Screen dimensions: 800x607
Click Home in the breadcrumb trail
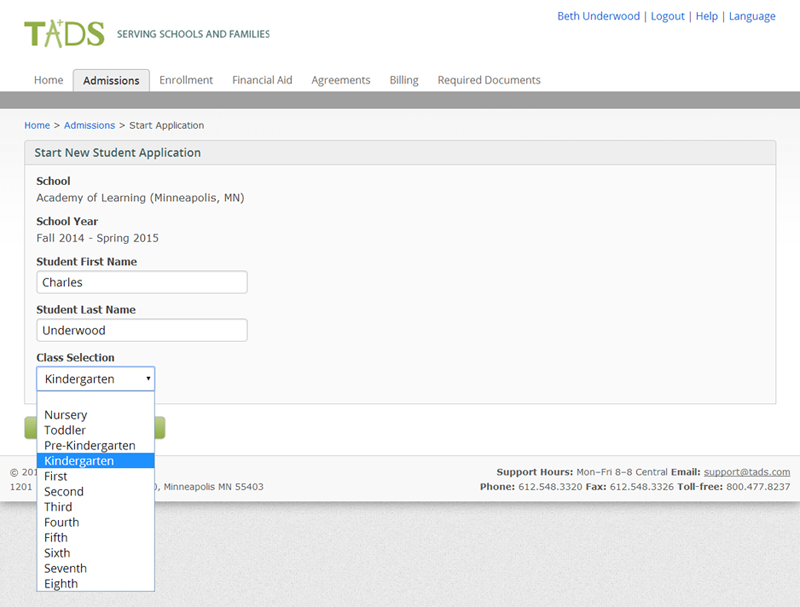(x=37, y=125)
